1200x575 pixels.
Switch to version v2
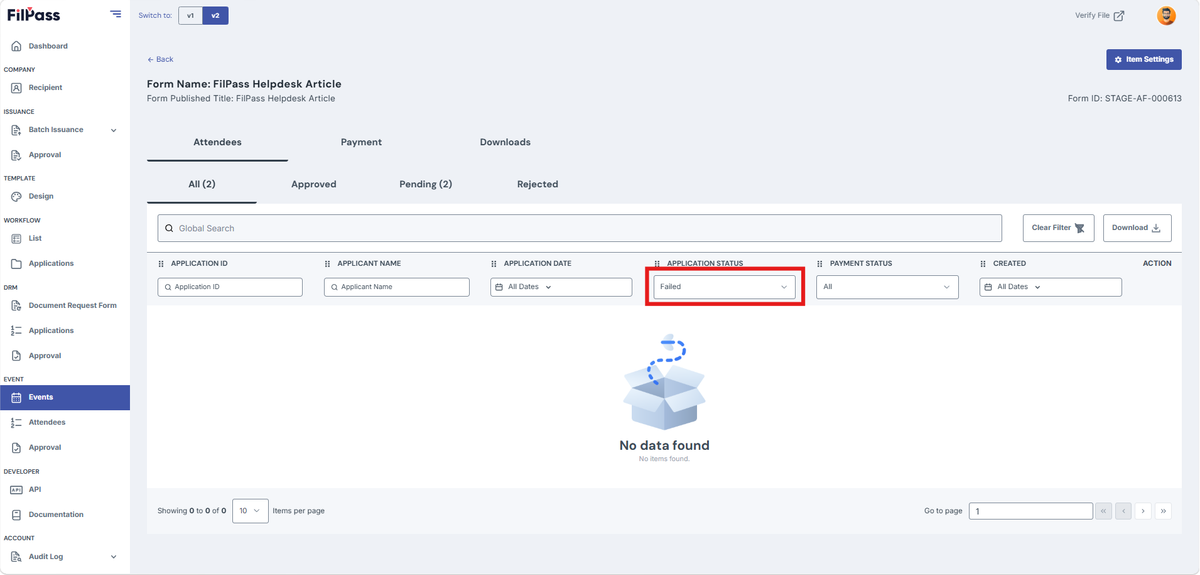[x=215, y=16]
